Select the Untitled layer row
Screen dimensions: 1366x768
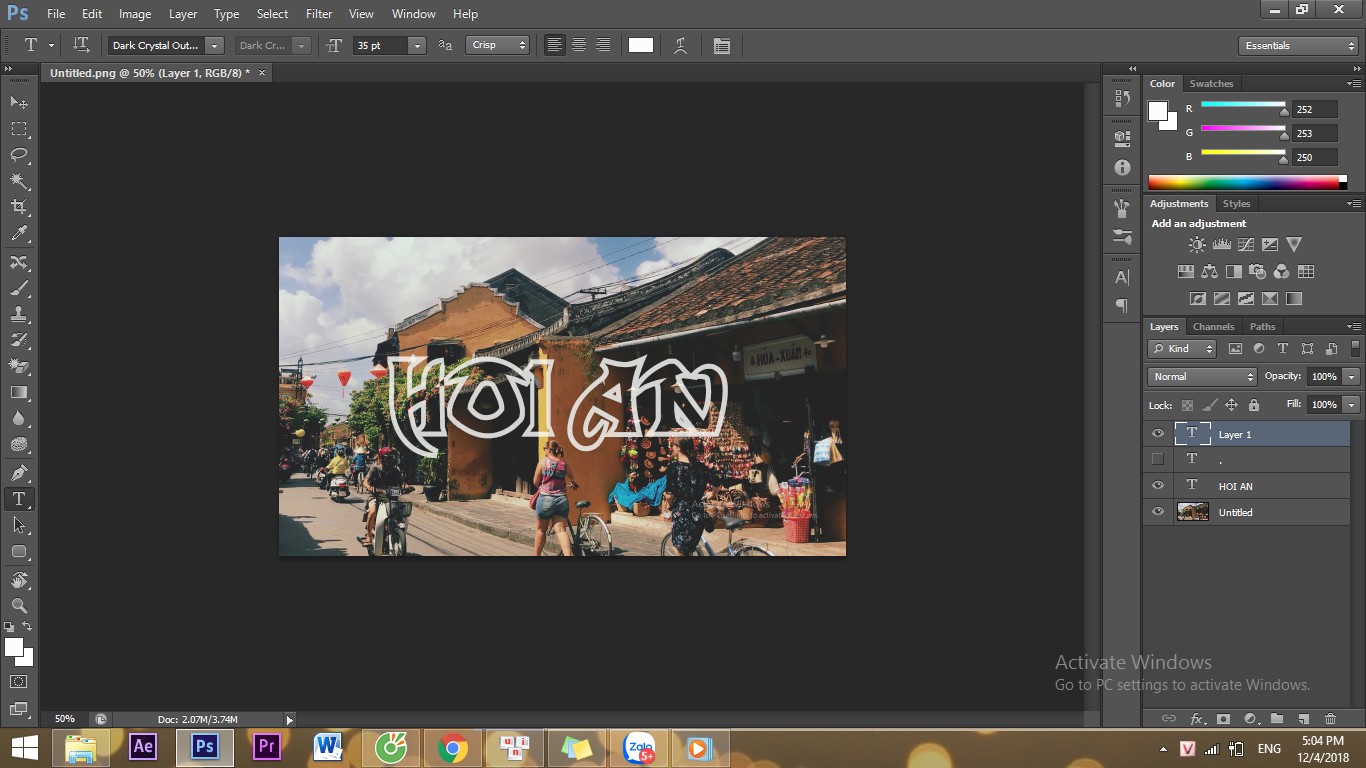click(1247, 512)
